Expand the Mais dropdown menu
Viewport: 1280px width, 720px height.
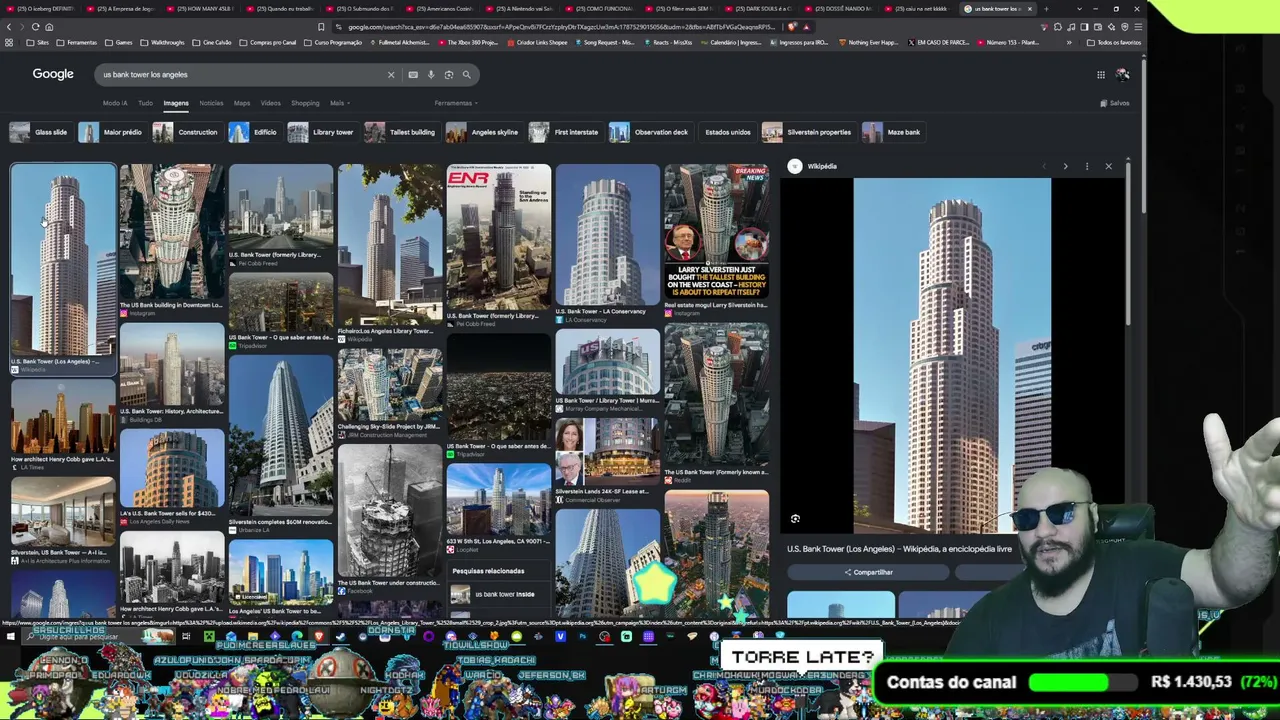click(339, 103)
